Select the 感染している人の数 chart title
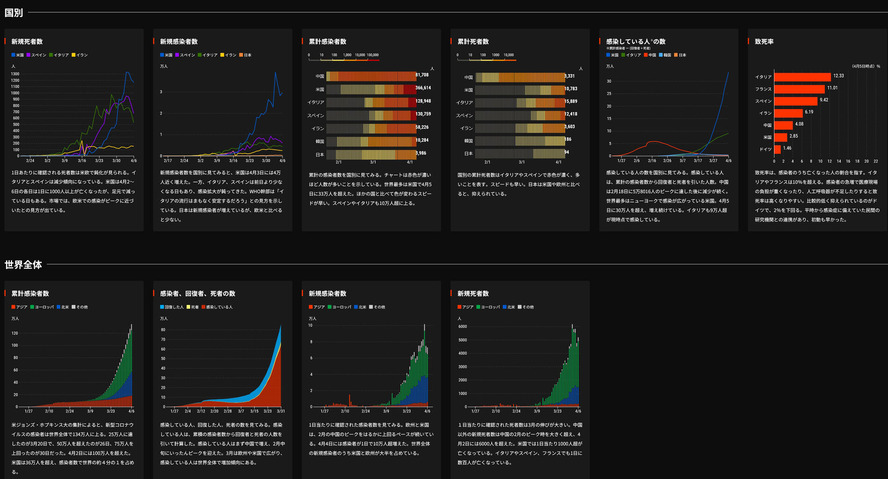 [x=635, y=41]
